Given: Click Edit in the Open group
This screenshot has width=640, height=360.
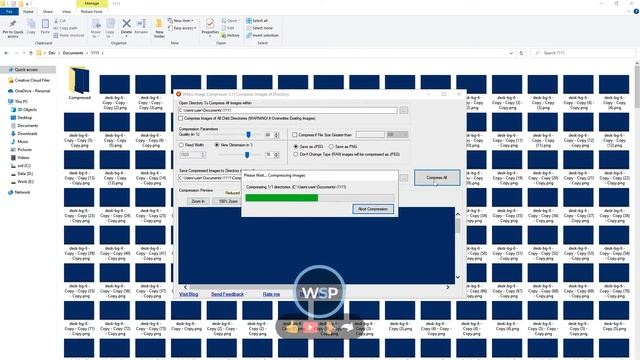Looking at the screenshot, I should point(228,28).
